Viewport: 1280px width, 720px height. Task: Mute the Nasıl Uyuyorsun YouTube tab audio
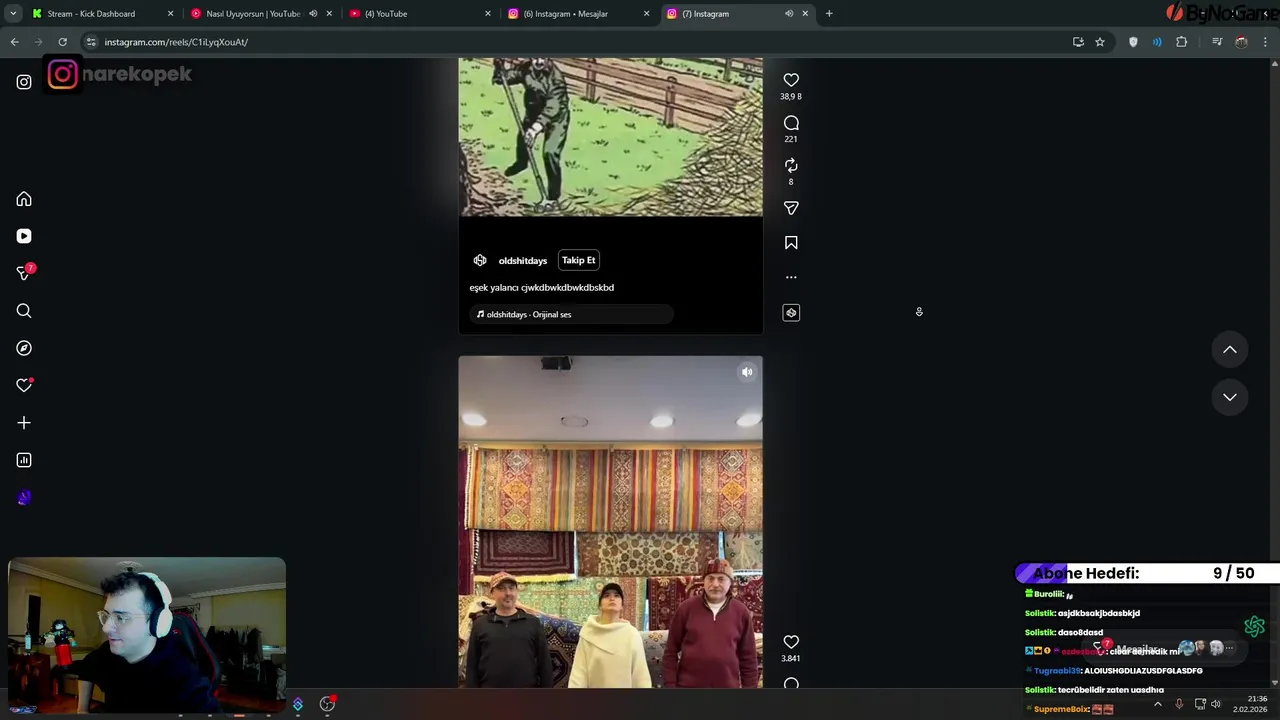tap(313, 14)
